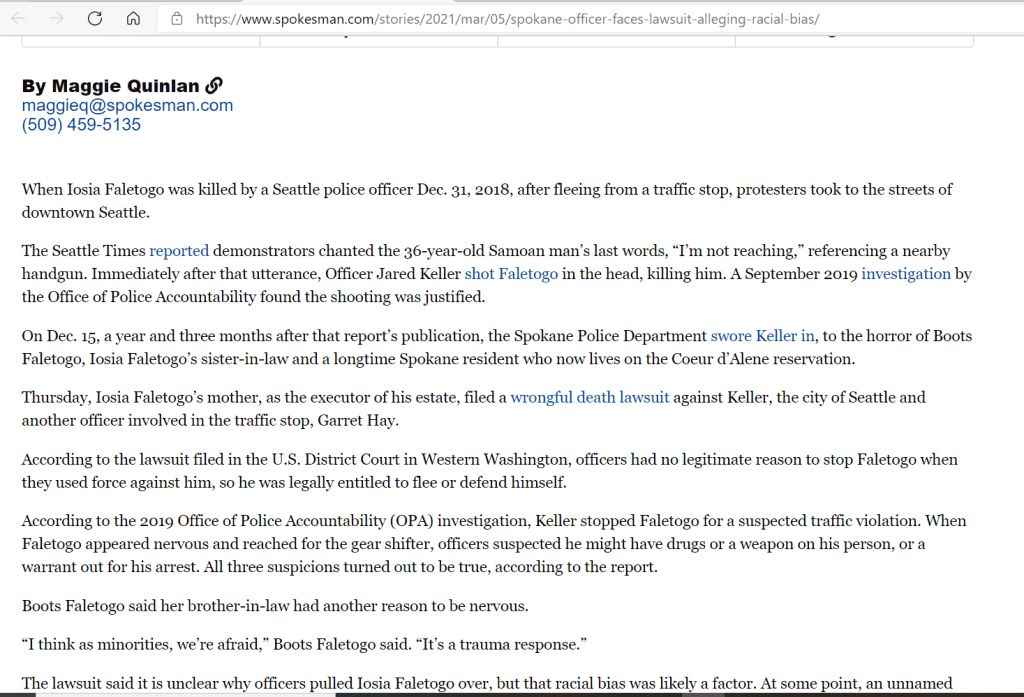Open the Seattle Times "reported" link

click(x=179, y=251)
